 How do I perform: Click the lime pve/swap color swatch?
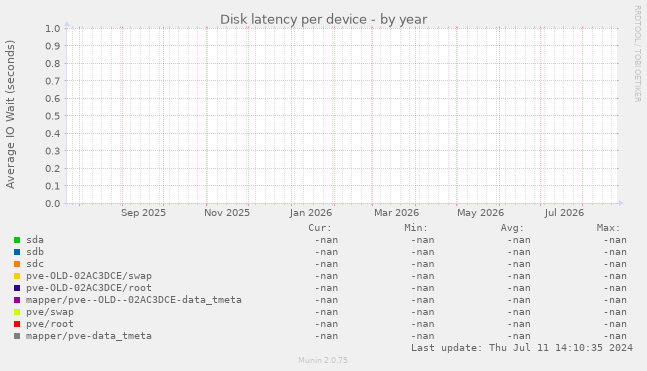pos(17,312)
